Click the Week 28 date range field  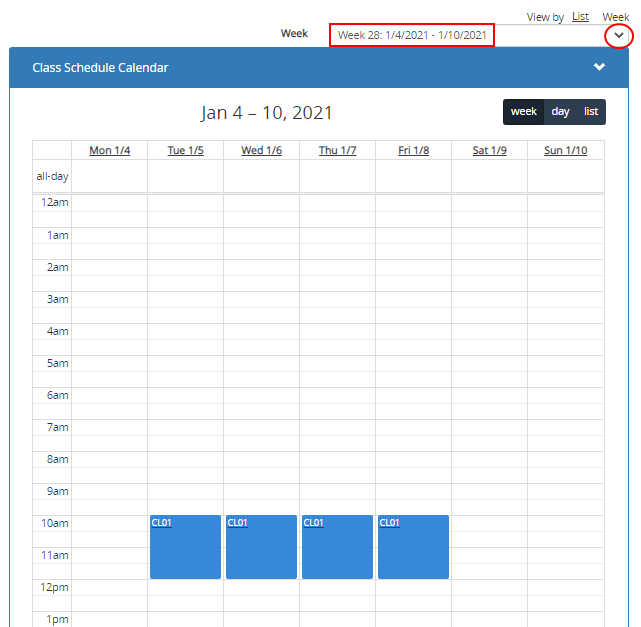click(x=412, y=35)
